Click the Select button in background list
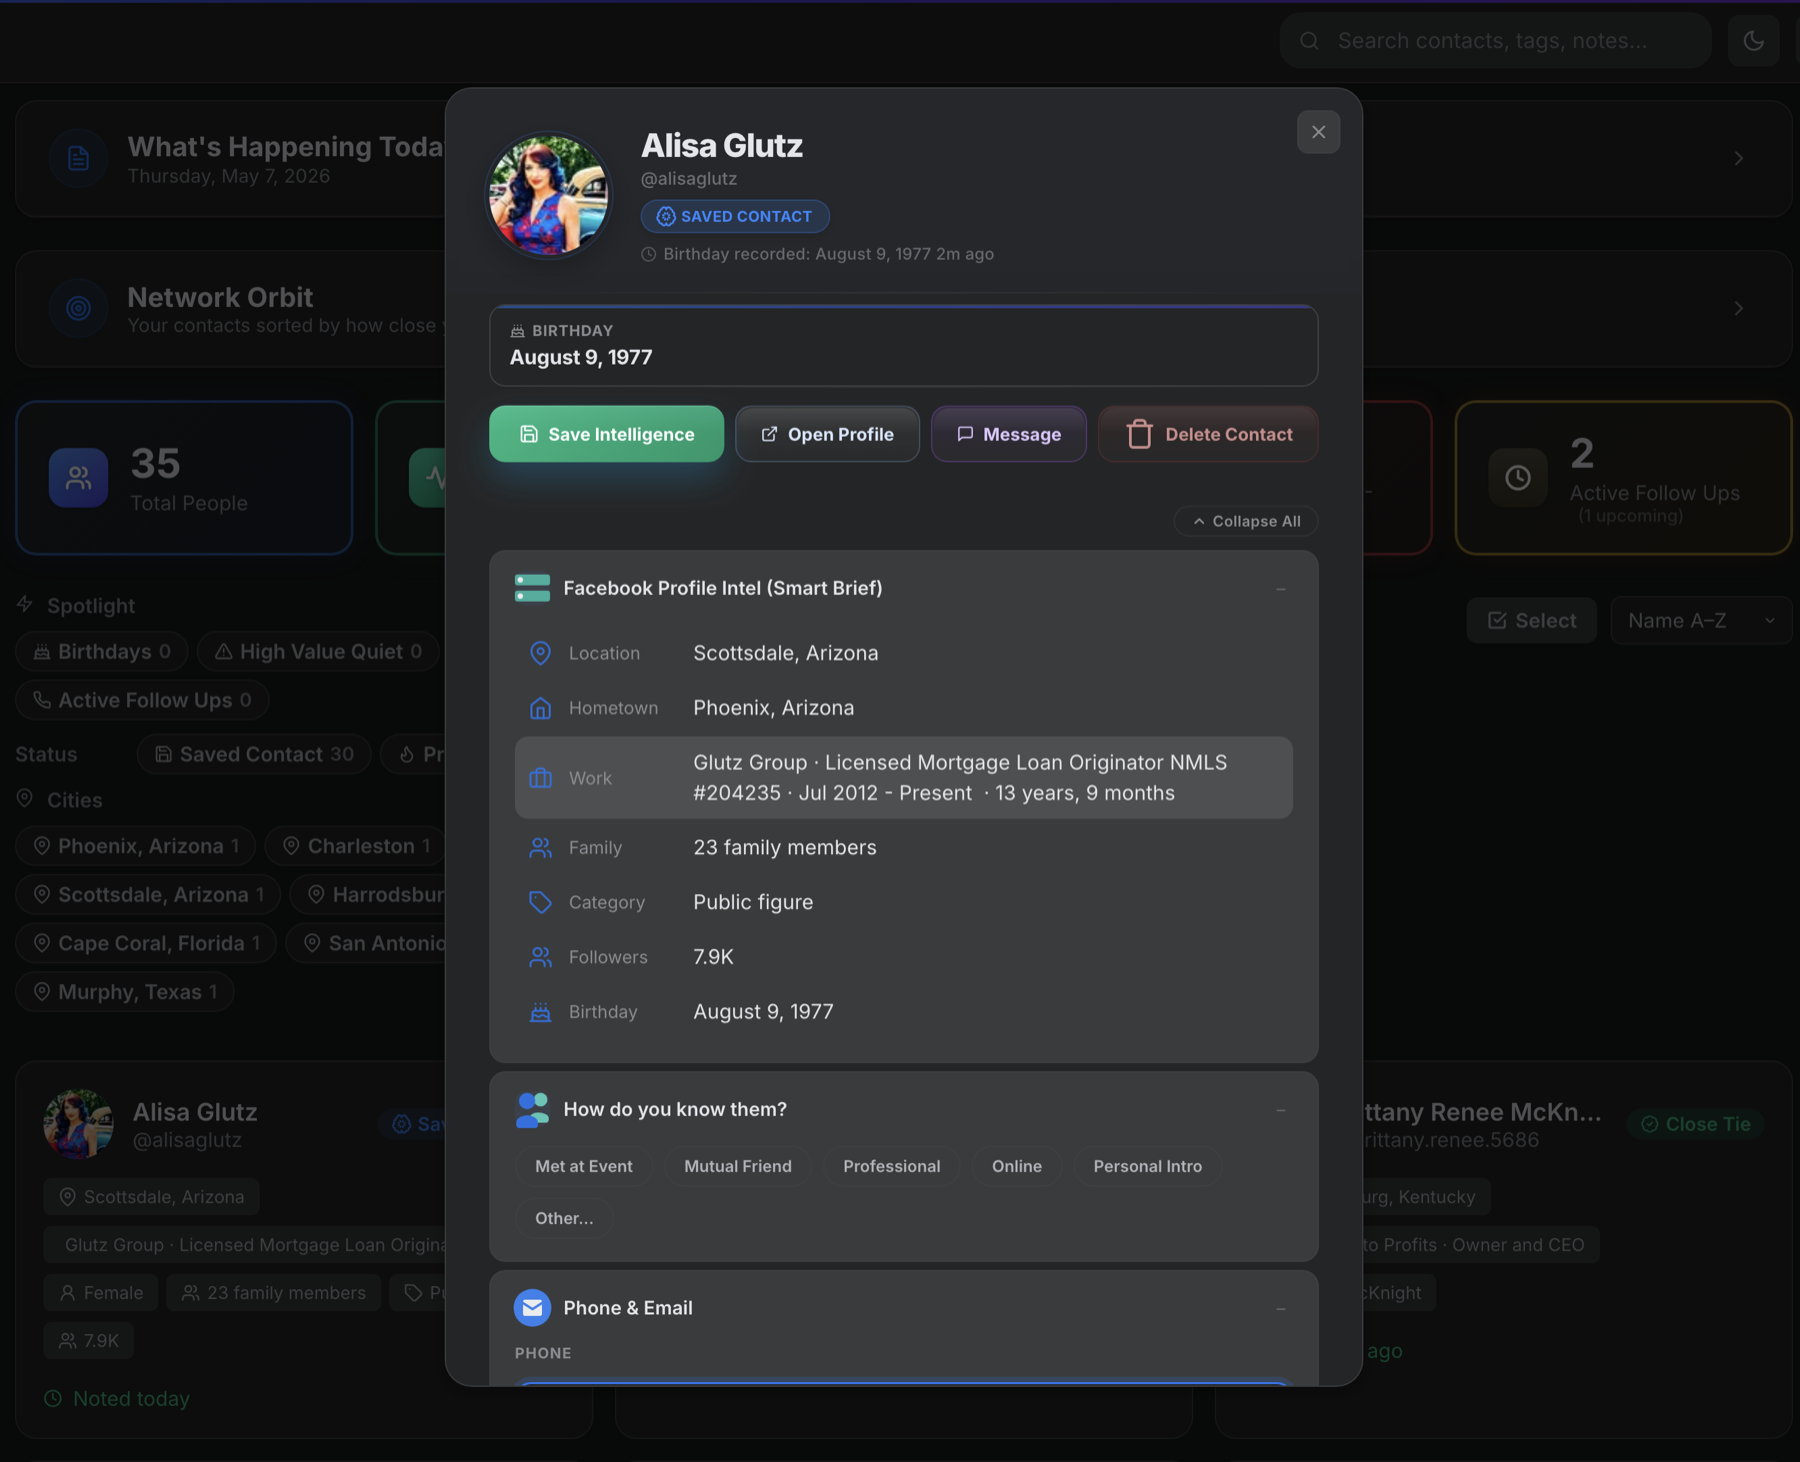1800x1462 pixels. coord(1531,621)
